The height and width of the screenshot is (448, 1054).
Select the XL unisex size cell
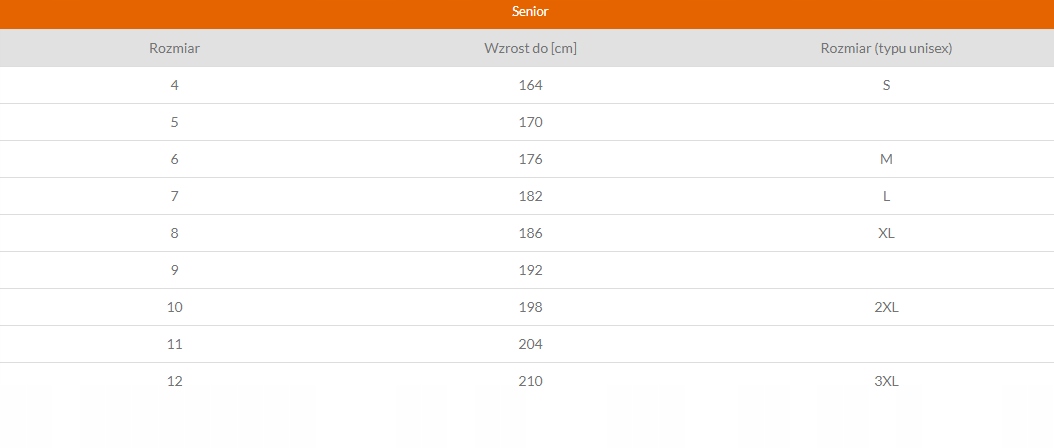click(x=886, y=233)
